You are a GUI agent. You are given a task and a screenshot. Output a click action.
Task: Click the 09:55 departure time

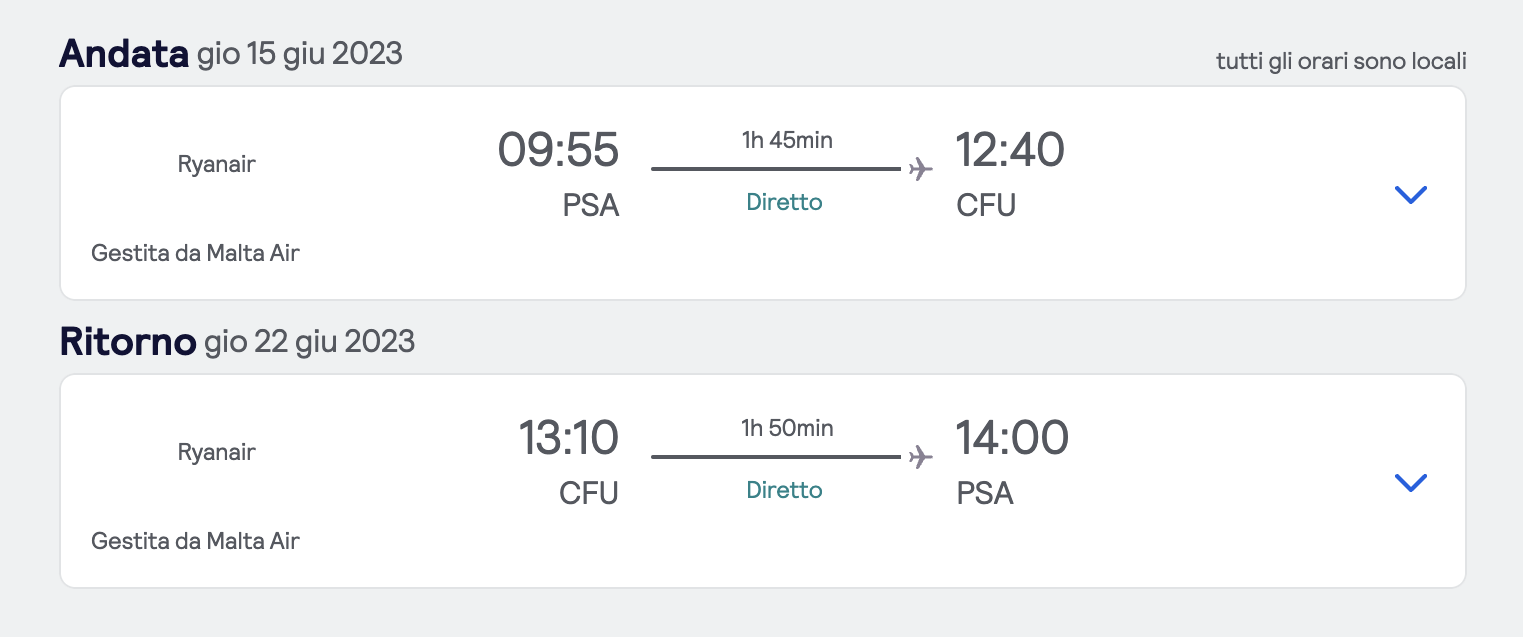tap(558, 151)
